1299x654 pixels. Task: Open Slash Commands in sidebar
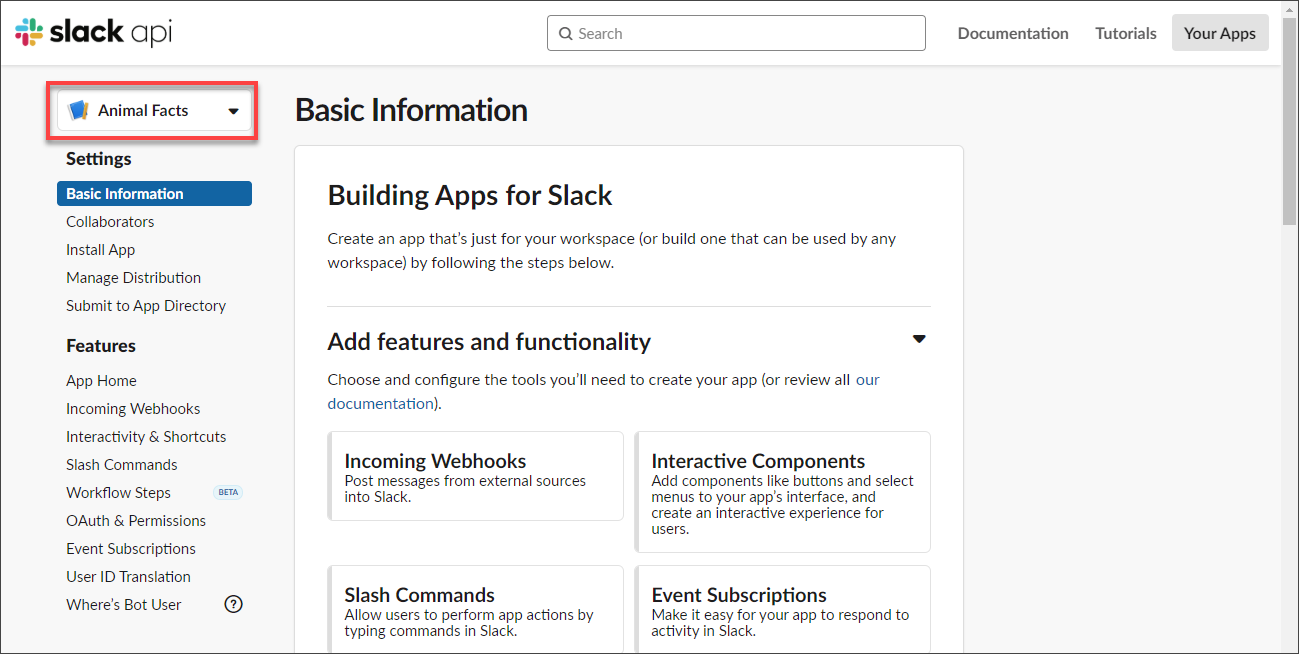[x=122, y=465]
